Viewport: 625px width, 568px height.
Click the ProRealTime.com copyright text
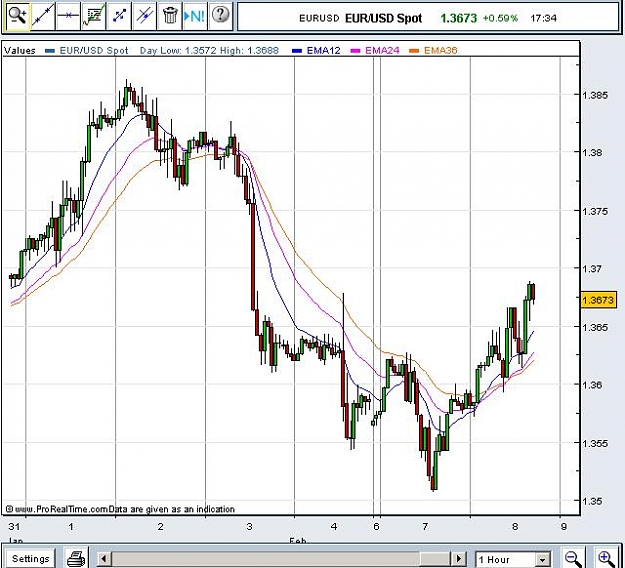120,509
